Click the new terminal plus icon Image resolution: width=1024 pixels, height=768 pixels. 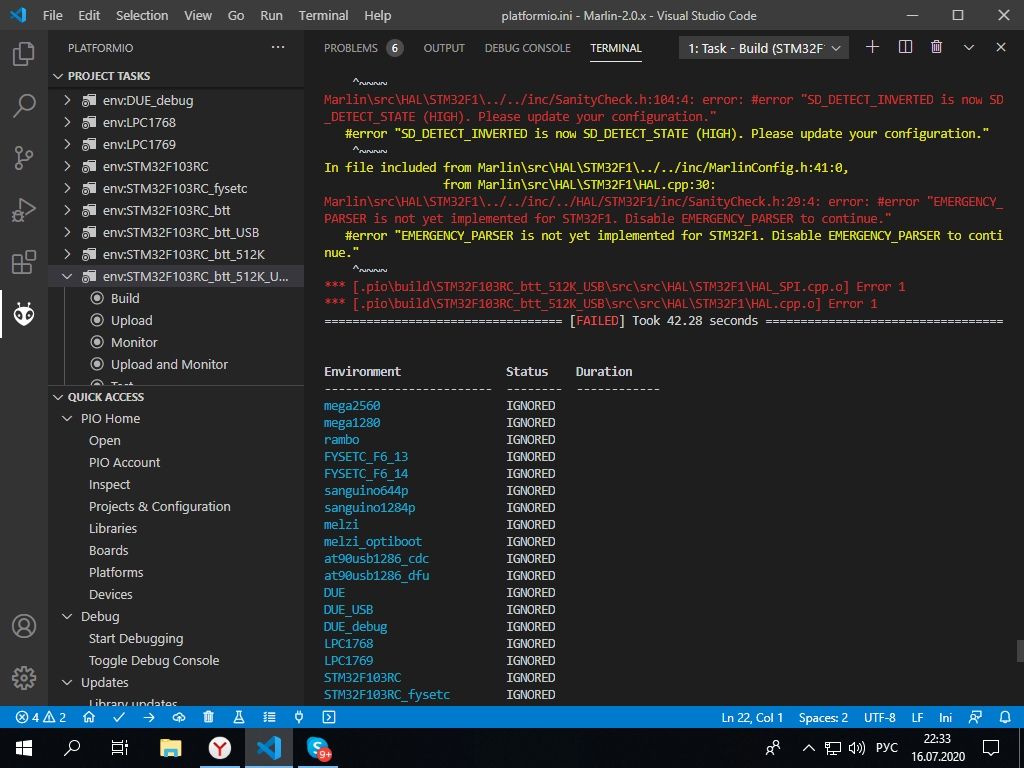[x=872, y=47]
